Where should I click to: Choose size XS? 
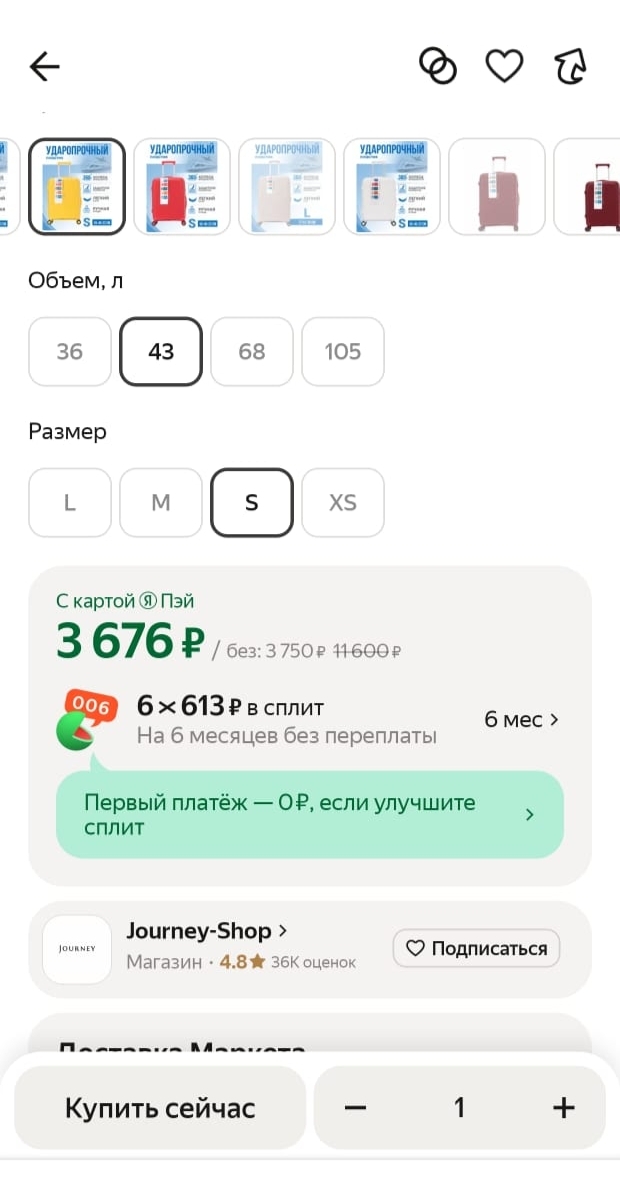click(x=343, y=502)
